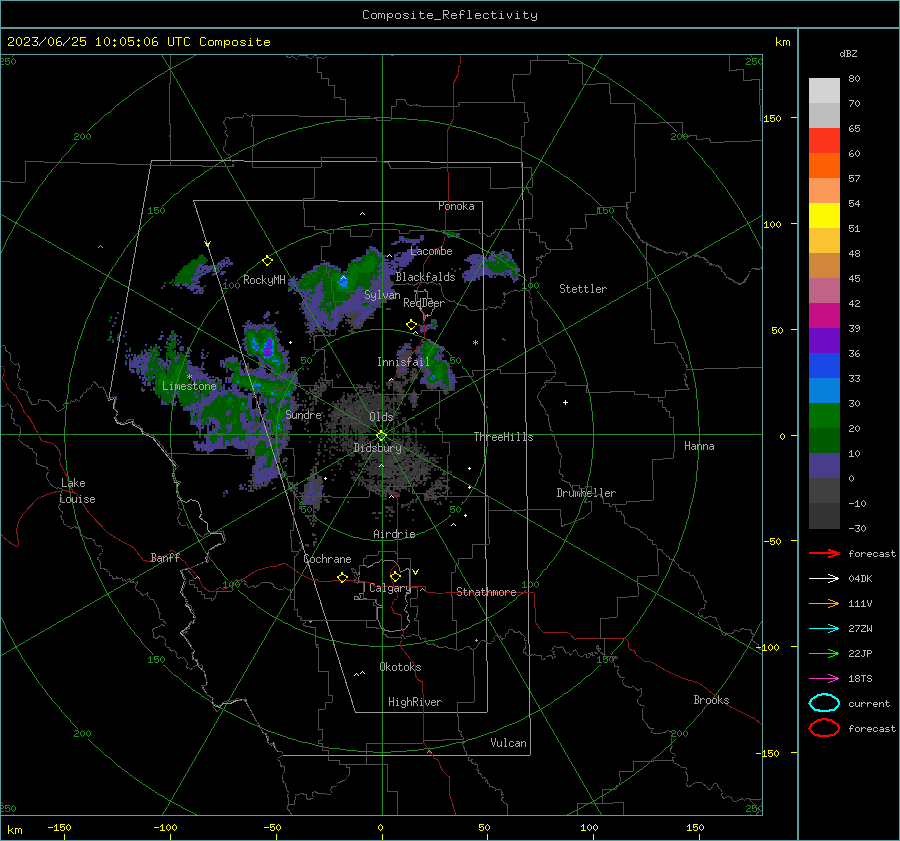Click the Calgary city label
Screen dimensions: 900x841
click(390, 588)
